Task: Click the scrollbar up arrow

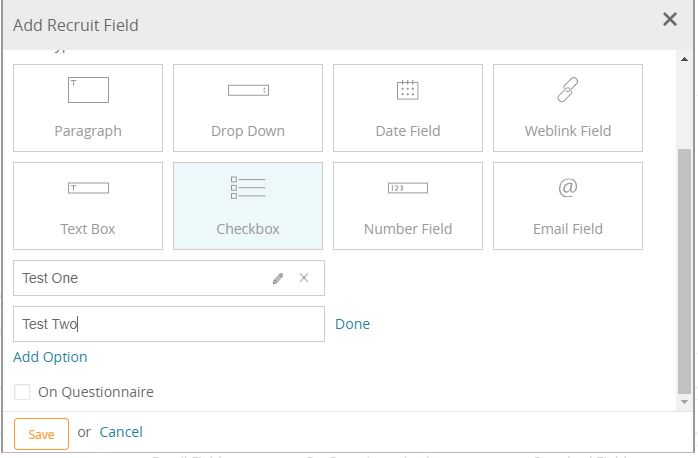Action: coord(684,59)
